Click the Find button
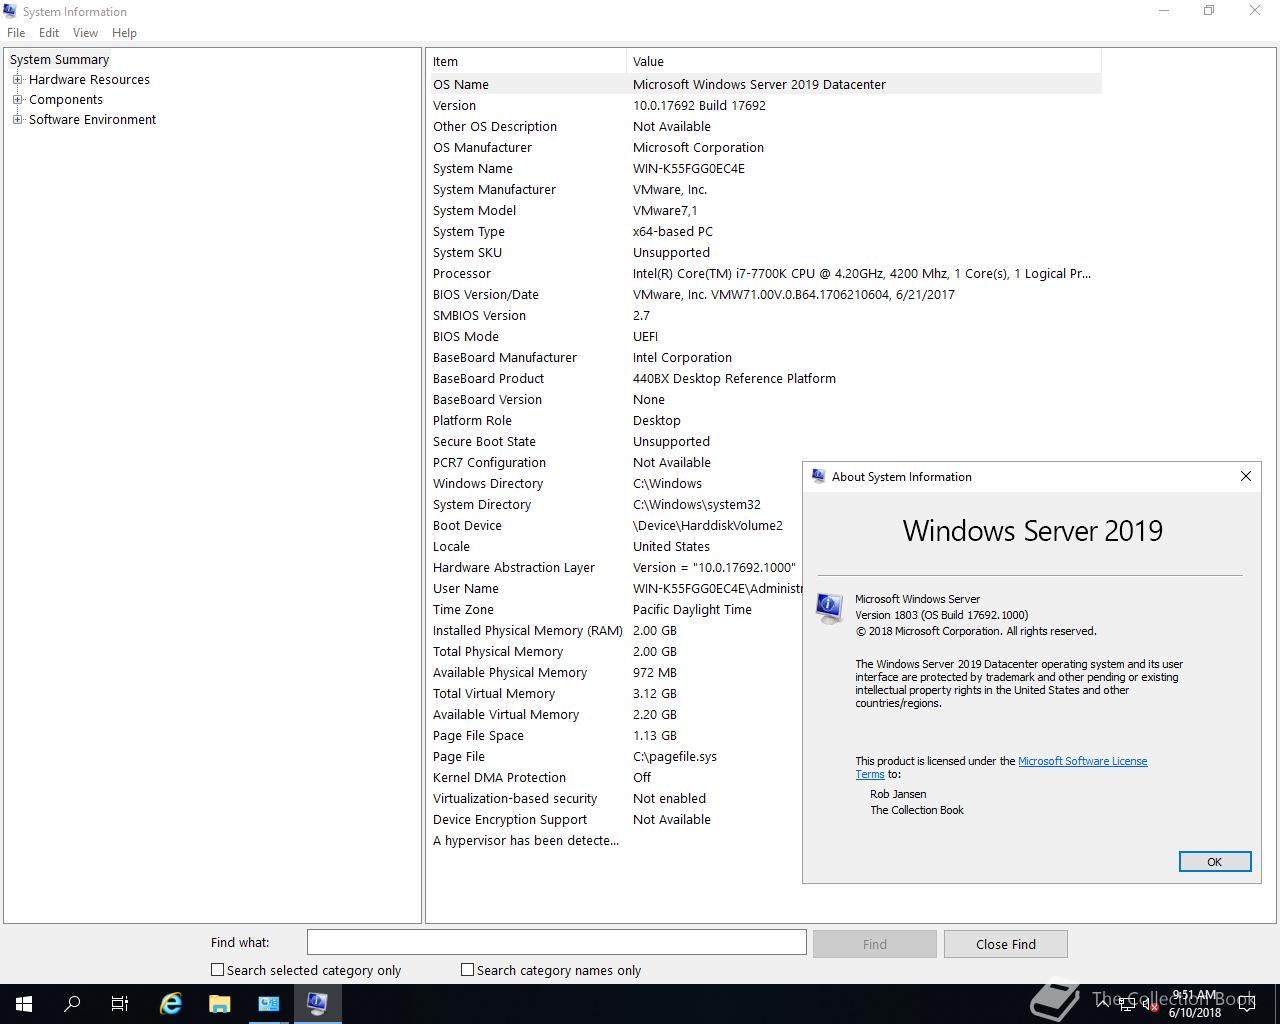 875,944
